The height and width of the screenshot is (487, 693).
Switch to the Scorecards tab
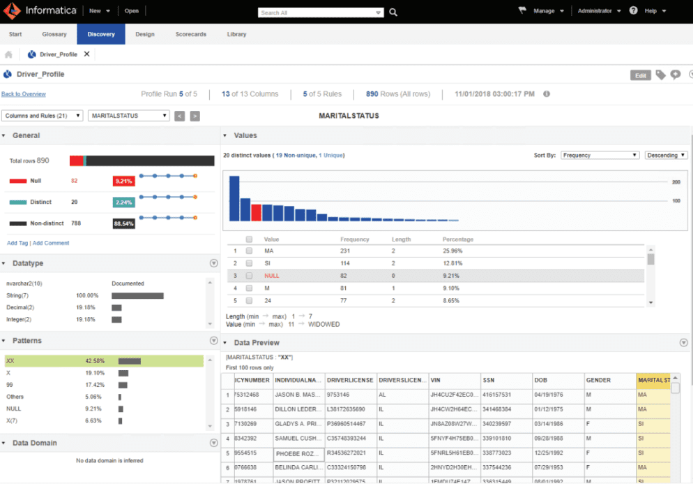click(x=190, y=34)
